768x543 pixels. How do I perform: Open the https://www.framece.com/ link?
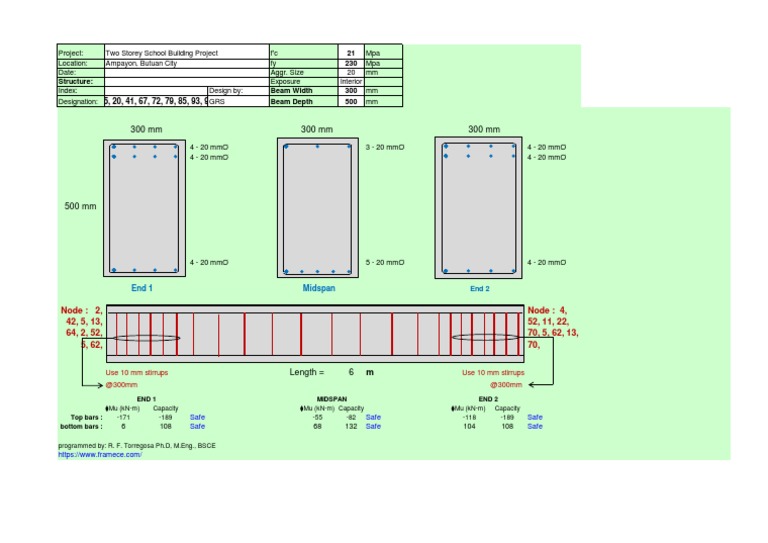(x=100, y=454)
